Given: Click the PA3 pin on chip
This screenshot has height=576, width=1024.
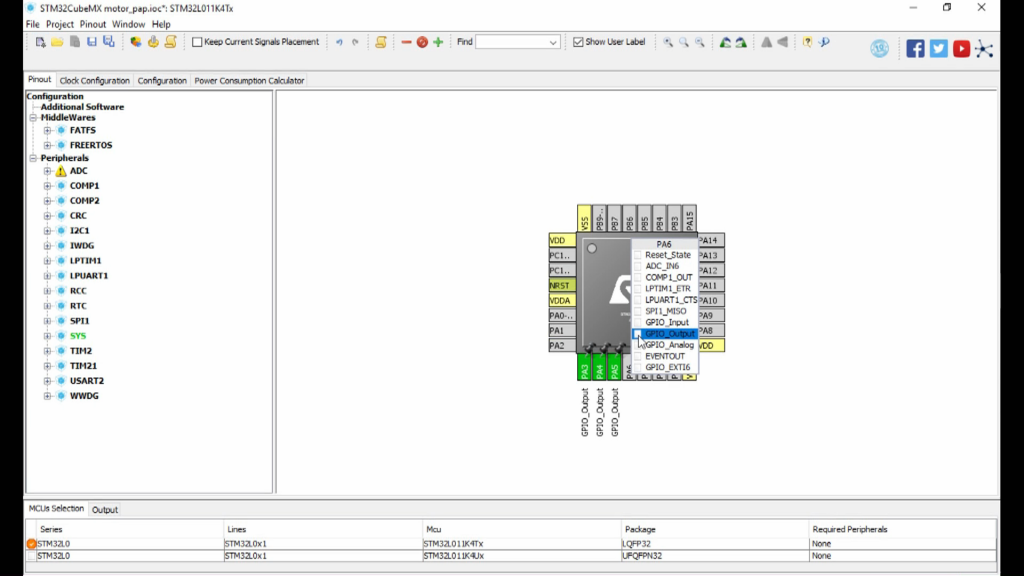Looking at the screenshot, I should (584, 371).
